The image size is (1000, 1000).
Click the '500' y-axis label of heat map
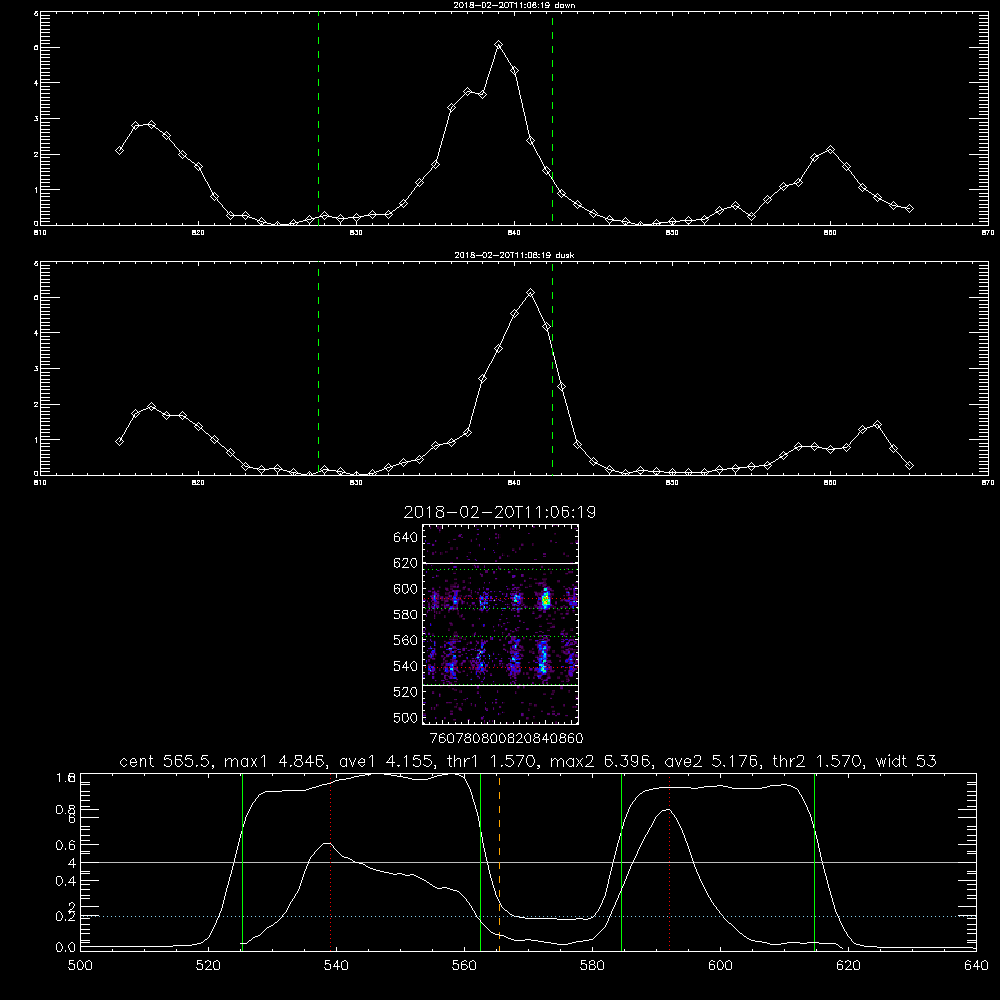[x=405, y=717]
